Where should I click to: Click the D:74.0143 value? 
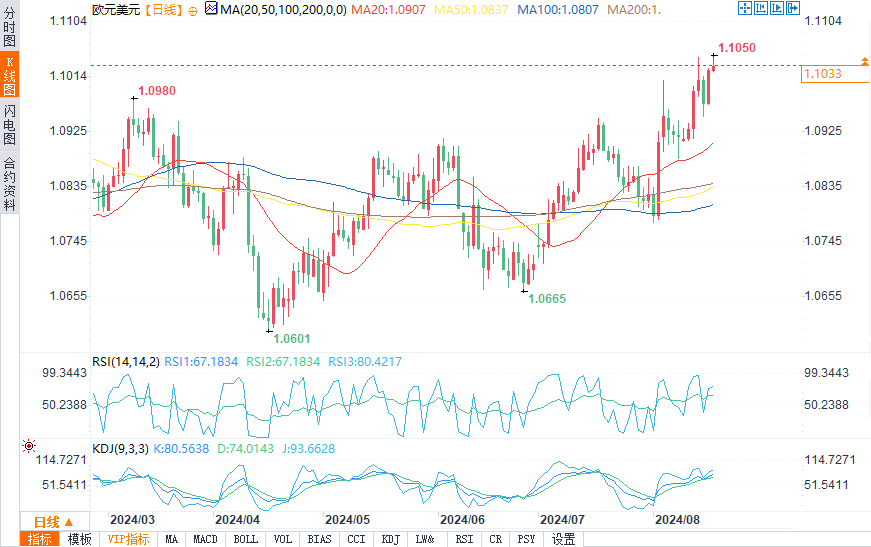click(246, 448)
